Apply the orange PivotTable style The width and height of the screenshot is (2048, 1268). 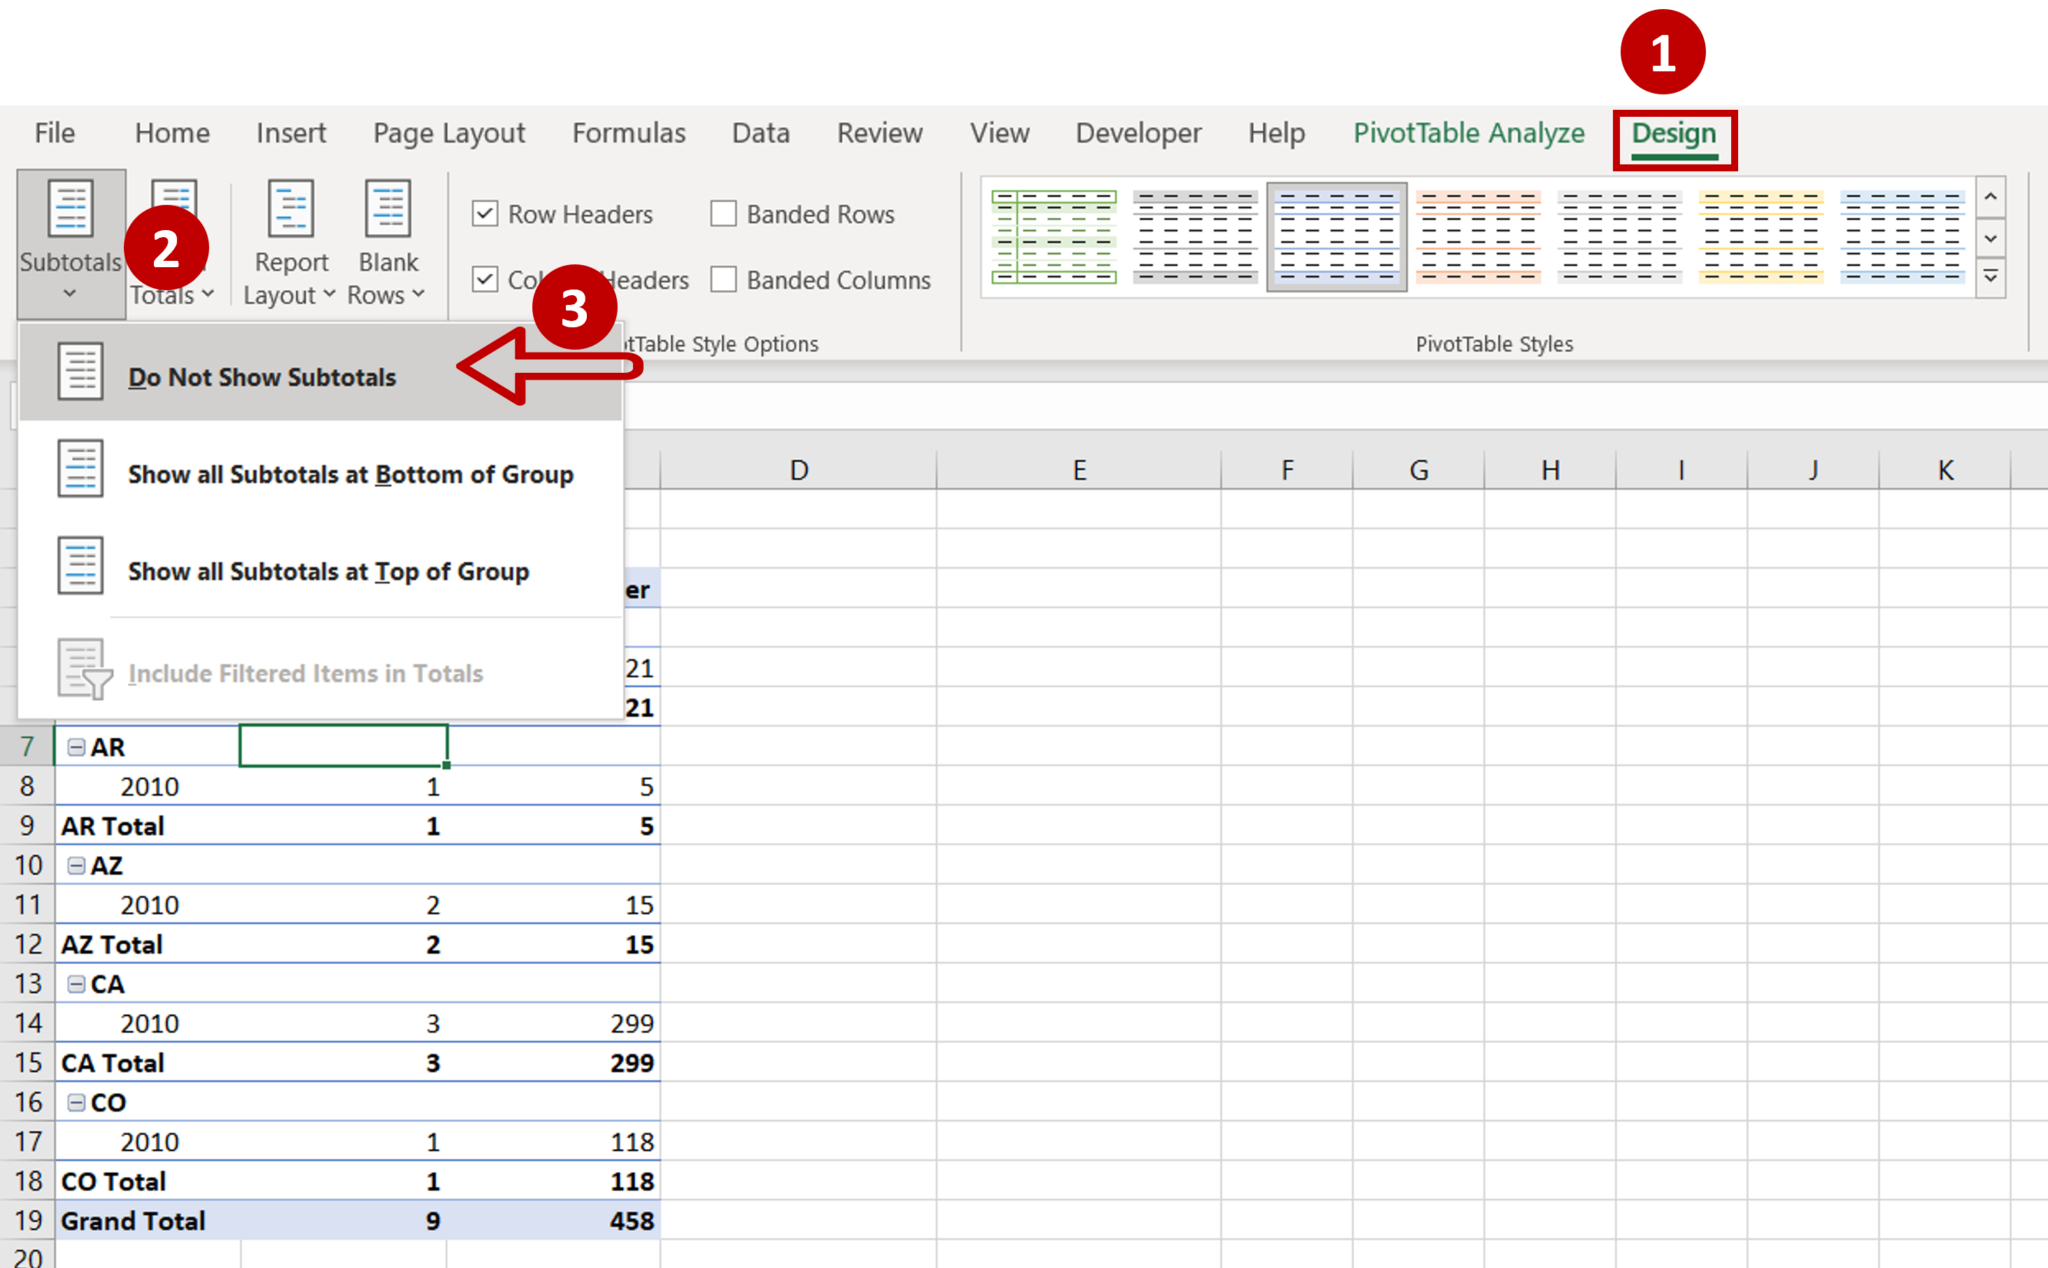1478,237
